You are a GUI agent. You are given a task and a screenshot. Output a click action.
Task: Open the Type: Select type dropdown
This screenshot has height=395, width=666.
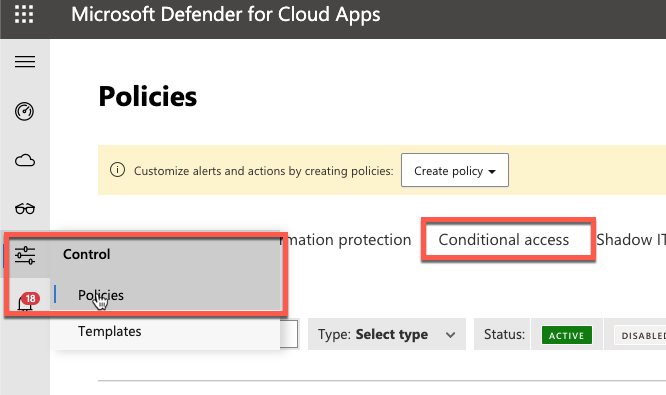pyautogui.click(x=387, y=334)
